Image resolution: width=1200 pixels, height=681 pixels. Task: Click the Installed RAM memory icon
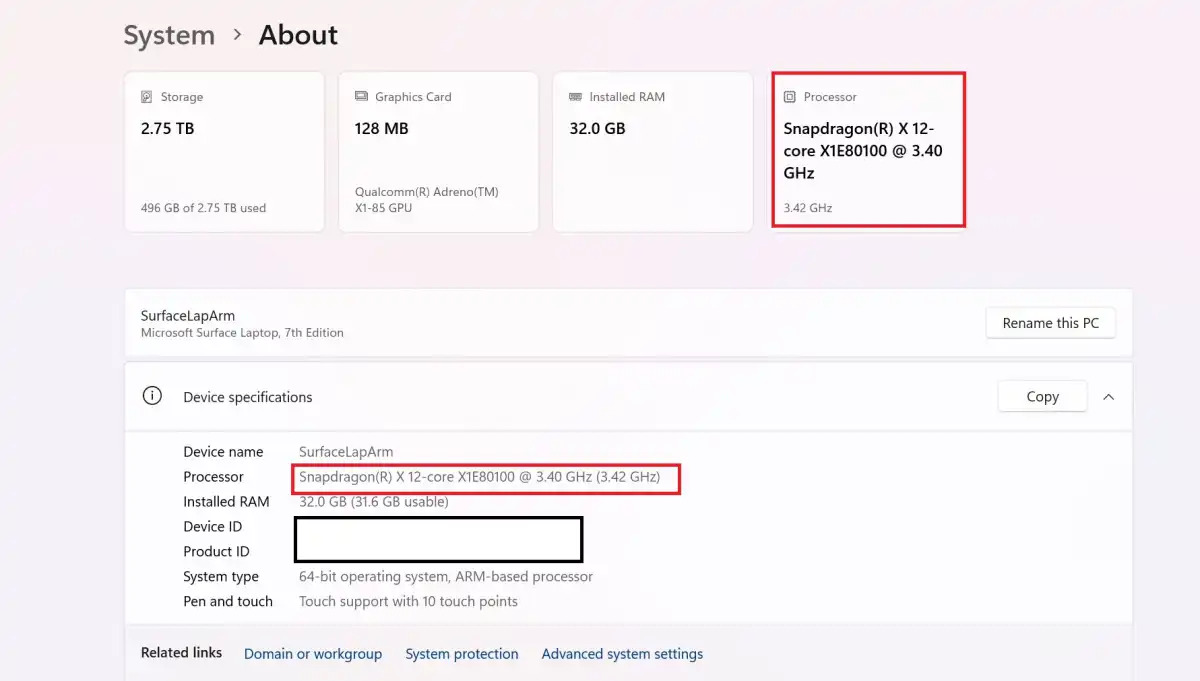click(x=576, y=97)
